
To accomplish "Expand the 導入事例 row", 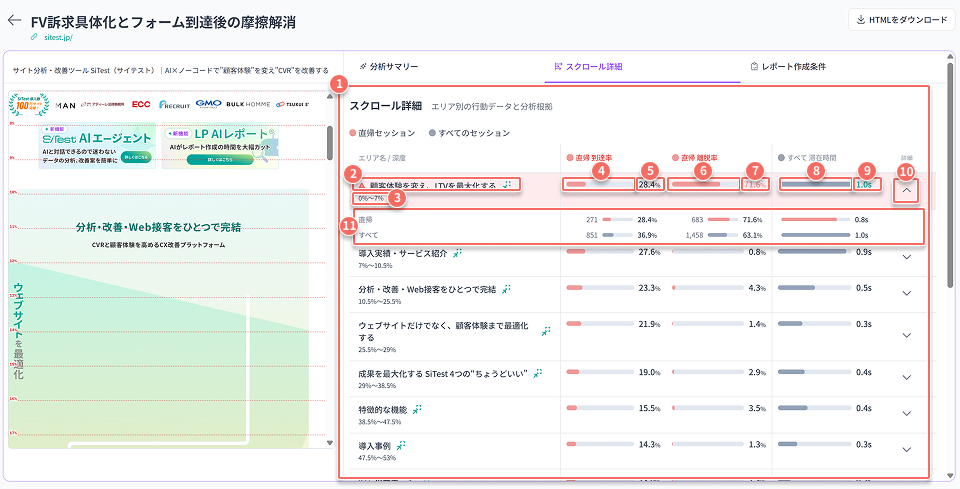I will [907, 450].
